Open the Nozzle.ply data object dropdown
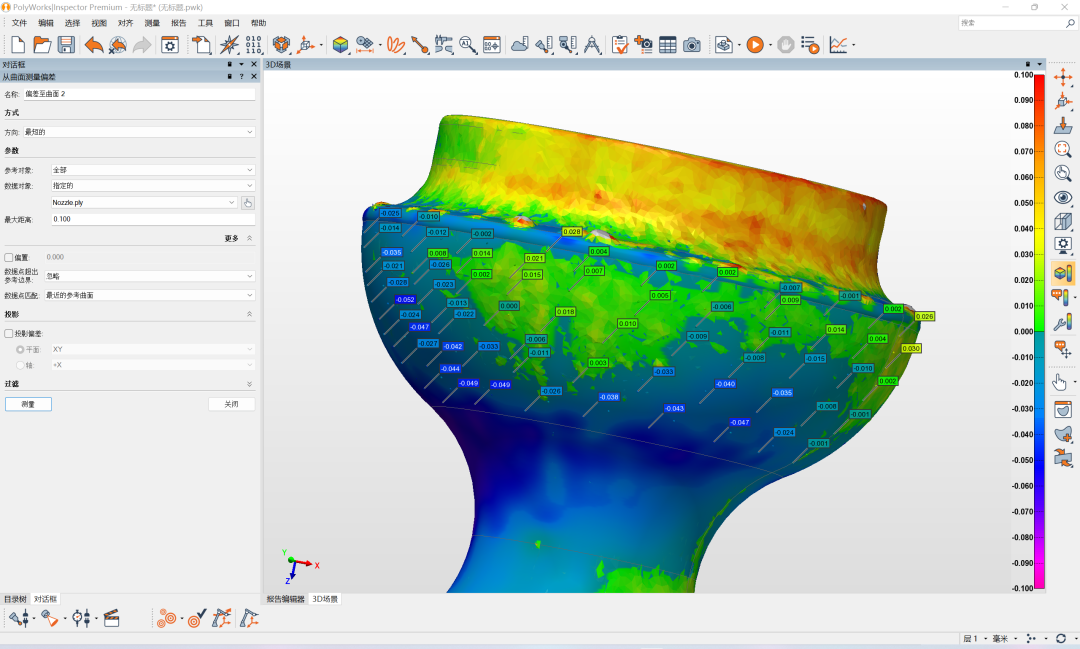The width and height of the screenshot is (1080, 649). pos(144,202)
